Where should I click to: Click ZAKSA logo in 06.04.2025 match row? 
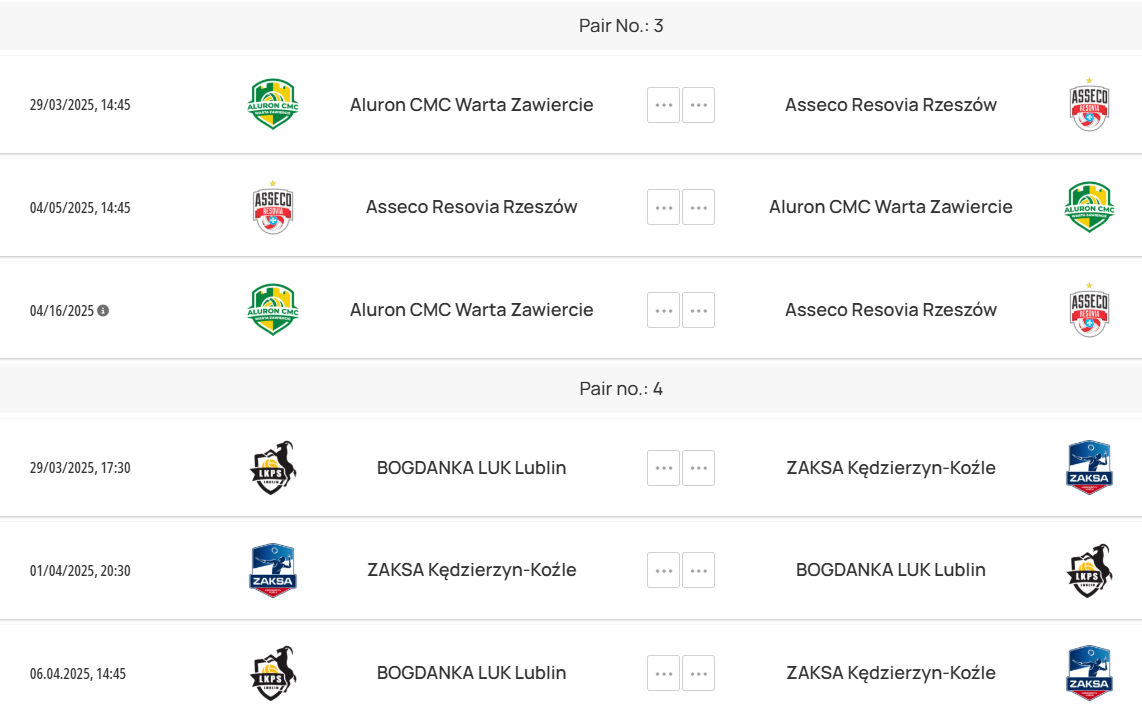(1089, 673)
